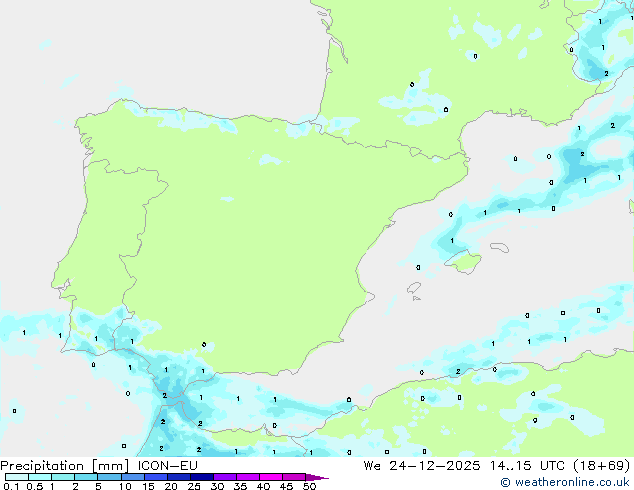Click the legend tick label '10'
634x490 pixels.
pyautogui.click(x=125, y=486)
